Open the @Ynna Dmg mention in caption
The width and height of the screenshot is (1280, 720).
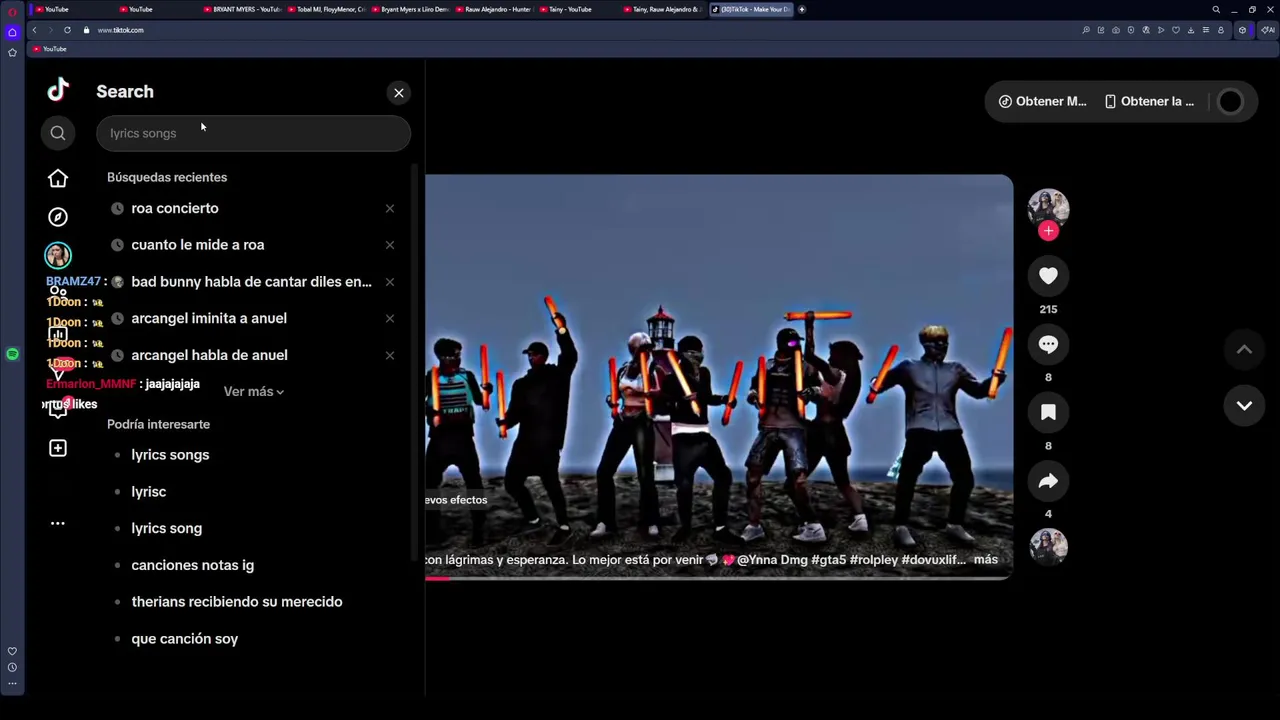point(772,560)
